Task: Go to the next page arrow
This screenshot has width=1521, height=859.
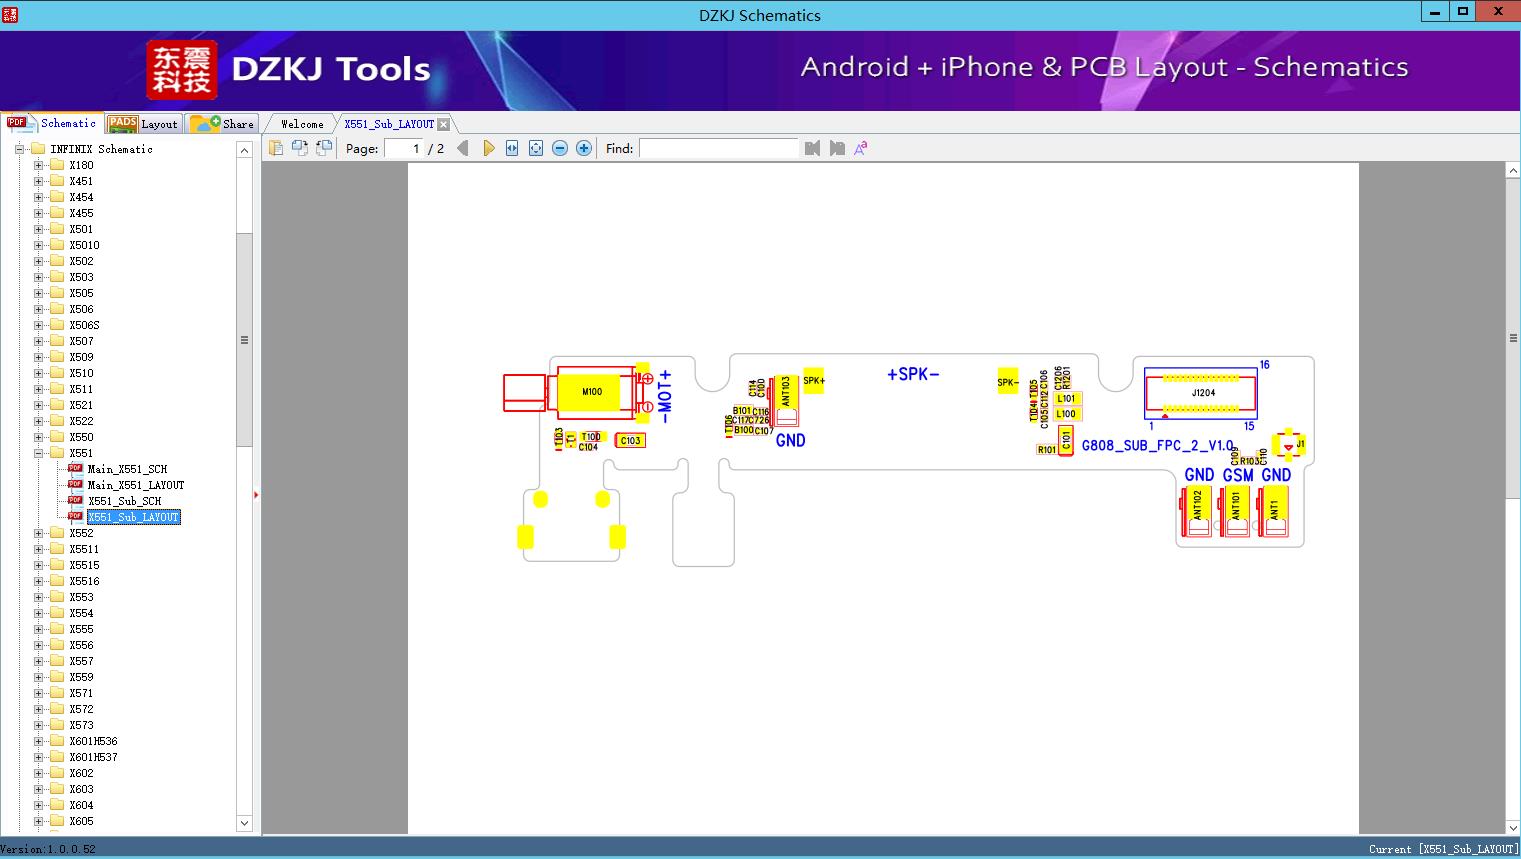Action: click(488, 148)
